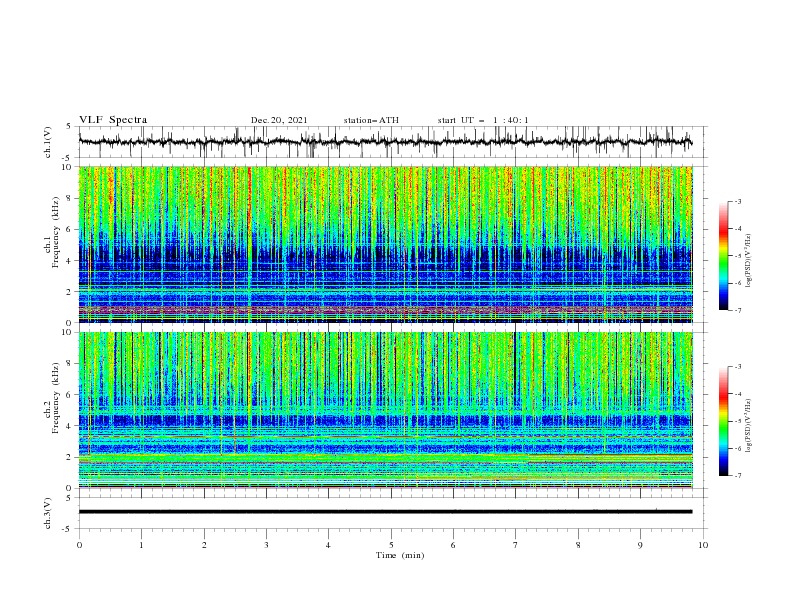Click the 'start UT = 1:40:1' label

(x=483, y=120)
